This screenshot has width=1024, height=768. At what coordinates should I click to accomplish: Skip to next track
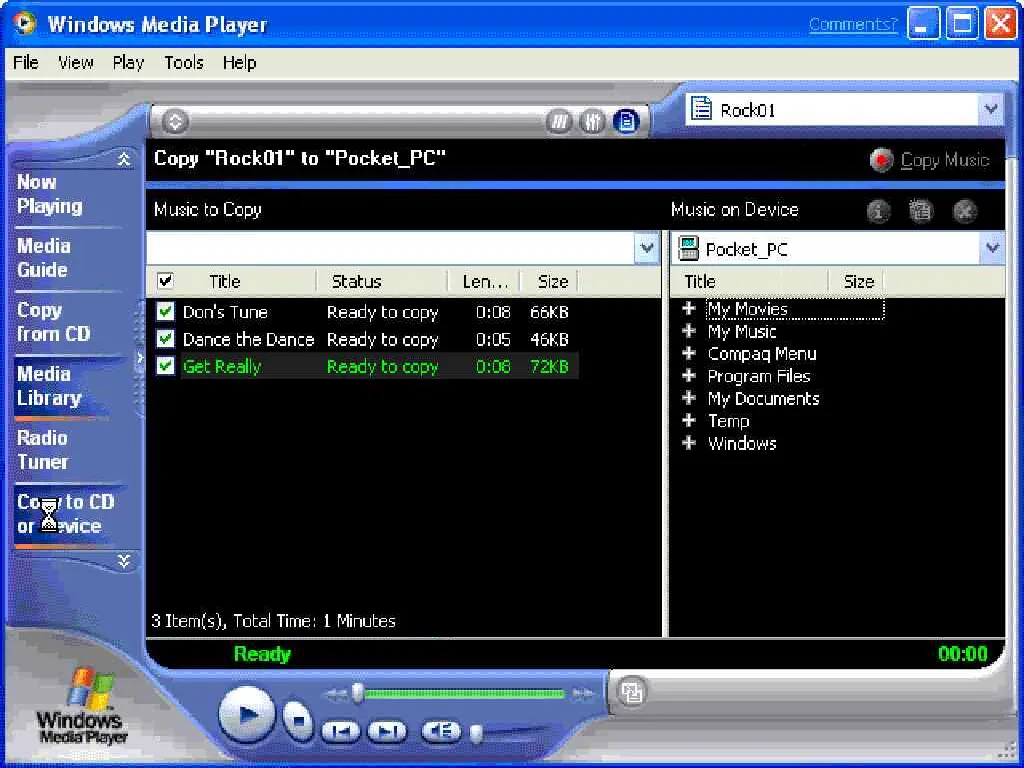point(387,731)
